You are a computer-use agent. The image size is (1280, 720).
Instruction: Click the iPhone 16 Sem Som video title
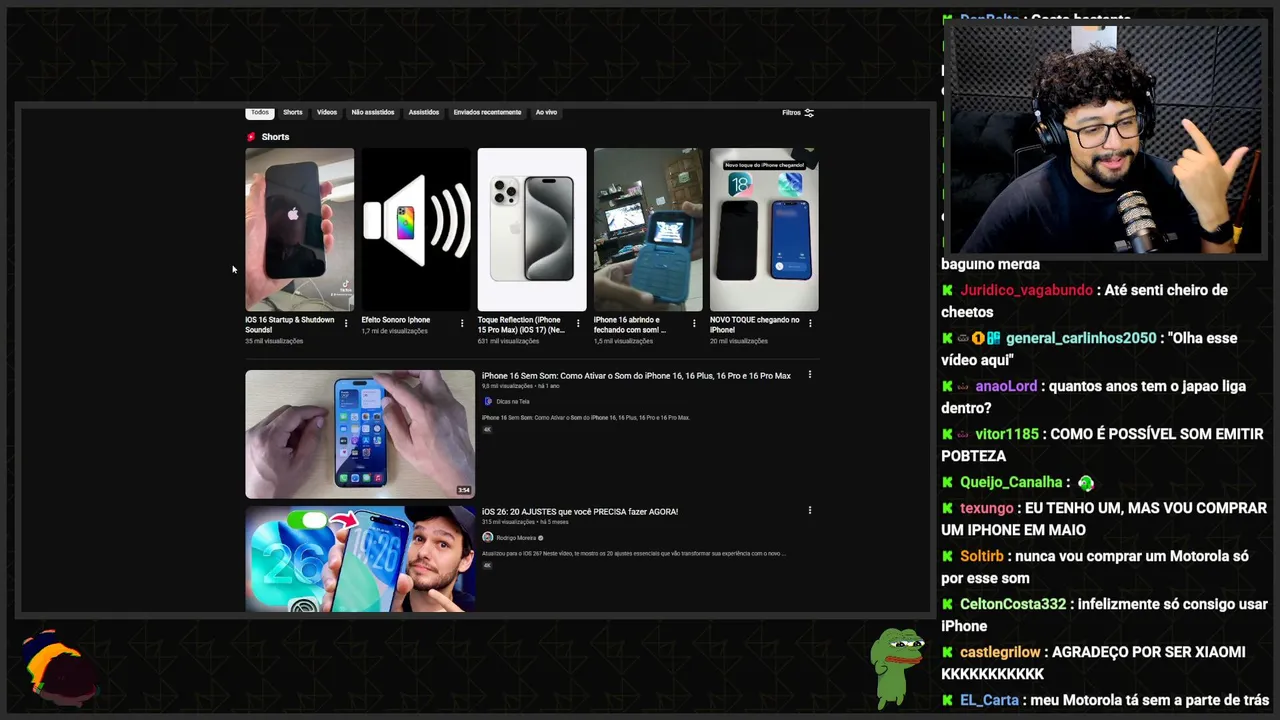pyautogui.click(x=636, y=376)
